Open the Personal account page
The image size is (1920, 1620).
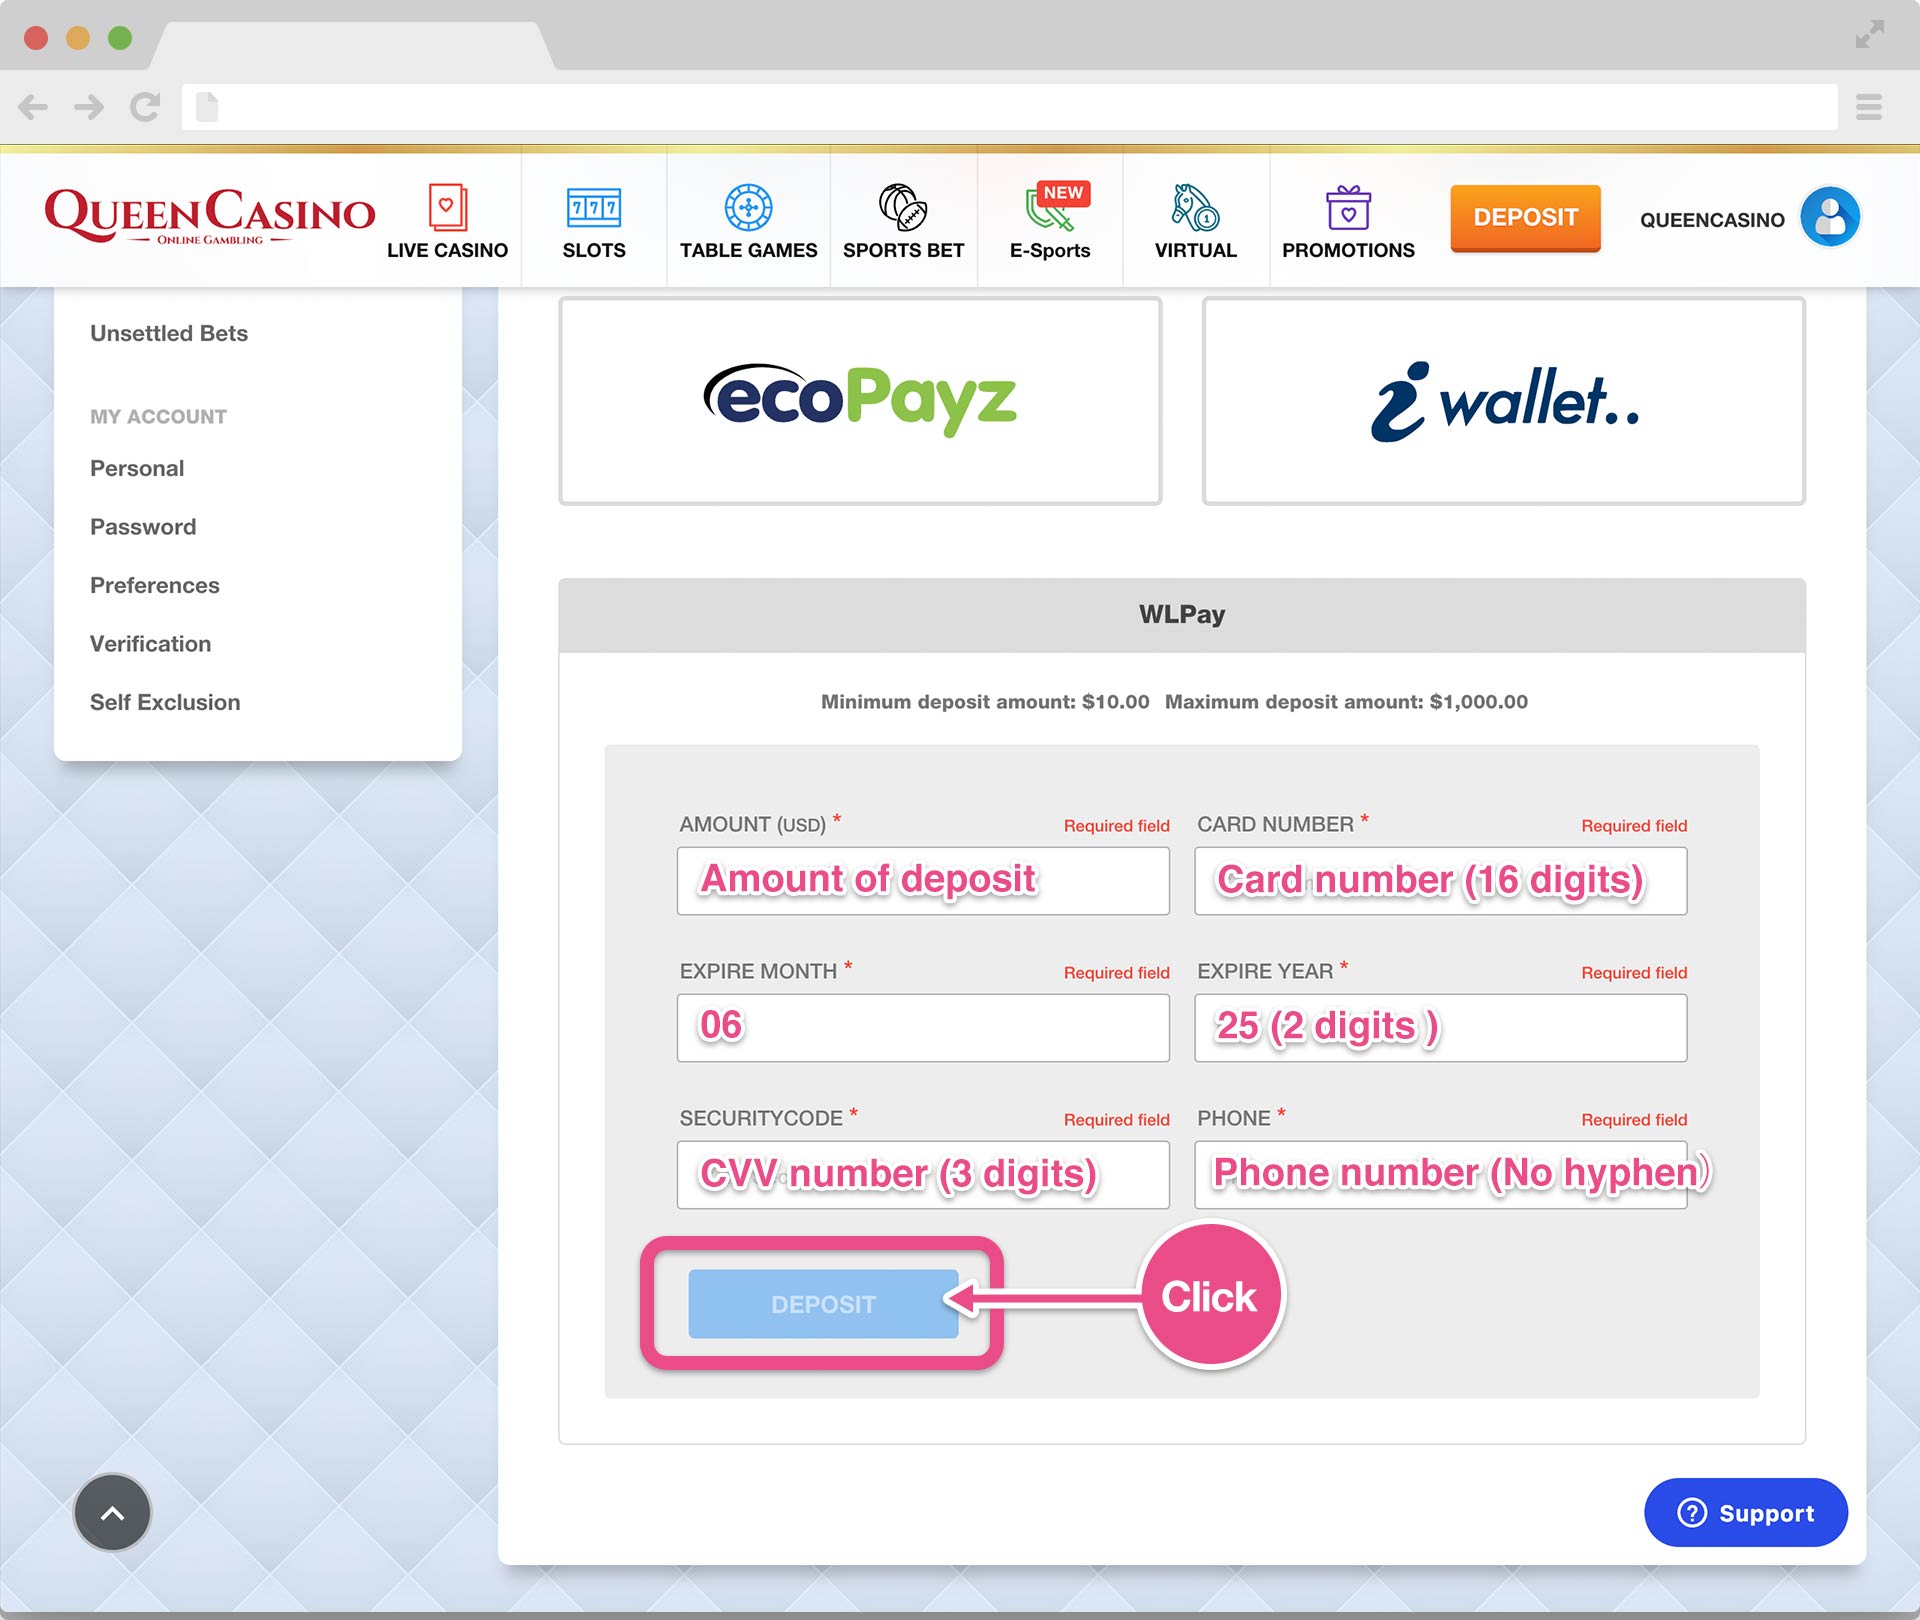137,468
